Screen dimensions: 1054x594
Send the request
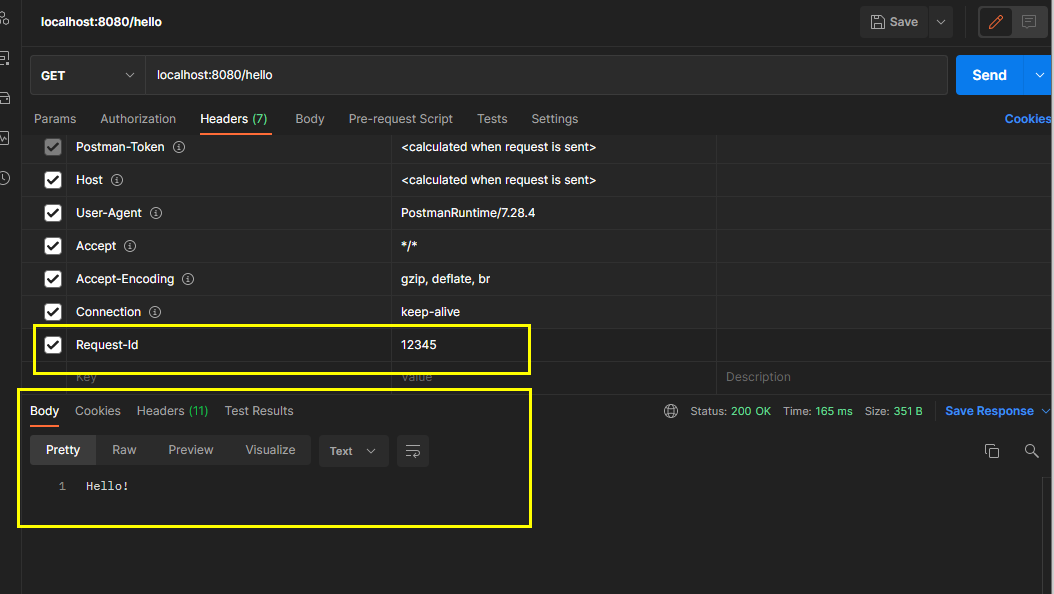click(989, 75)
